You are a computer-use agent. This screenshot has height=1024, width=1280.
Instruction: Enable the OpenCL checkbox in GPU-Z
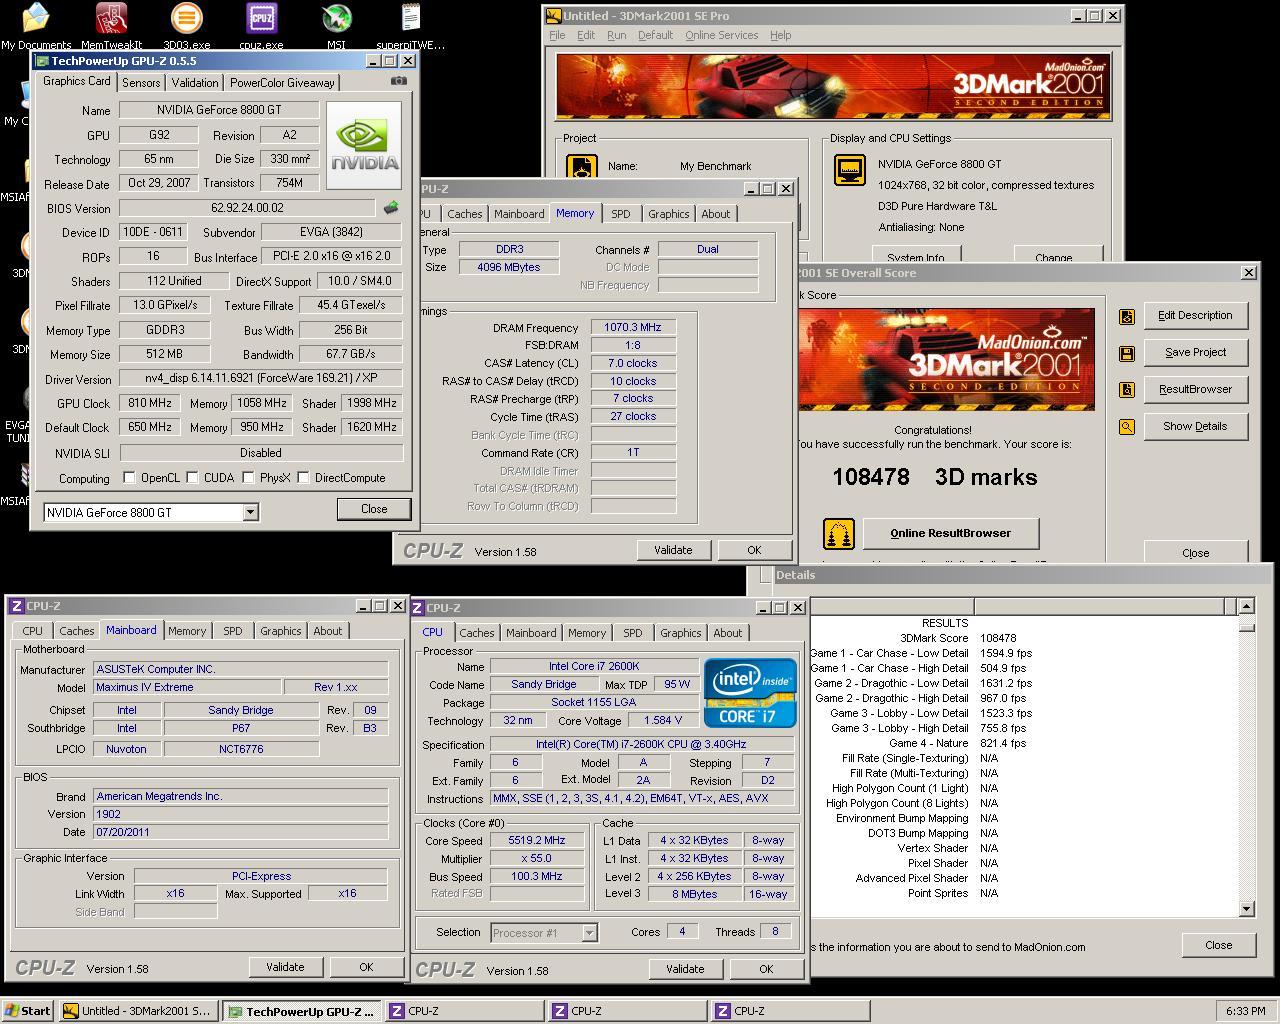(129, 478)
